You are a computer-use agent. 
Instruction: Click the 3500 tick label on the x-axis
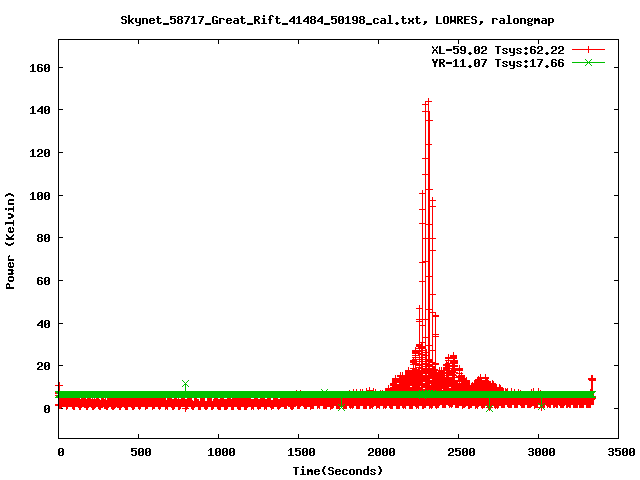click(x=622, y=452)
